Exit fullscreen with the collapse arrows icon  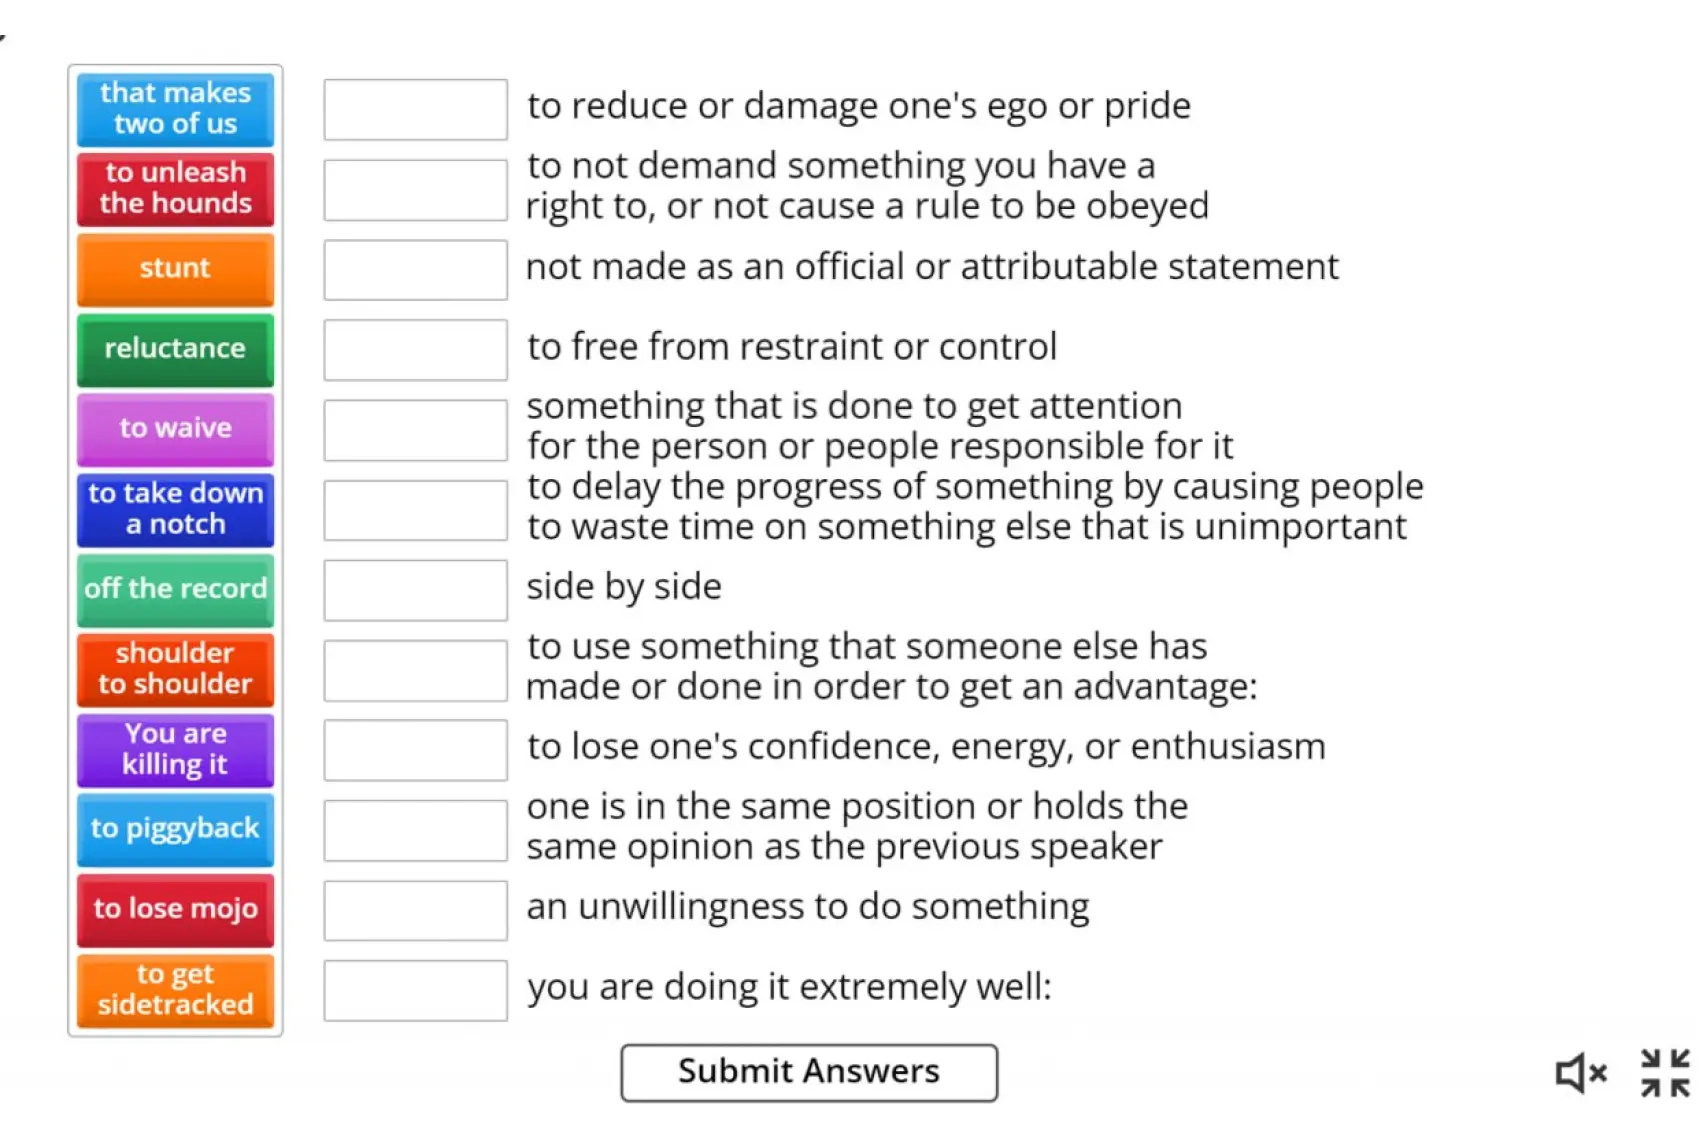coord(1665,1073)
